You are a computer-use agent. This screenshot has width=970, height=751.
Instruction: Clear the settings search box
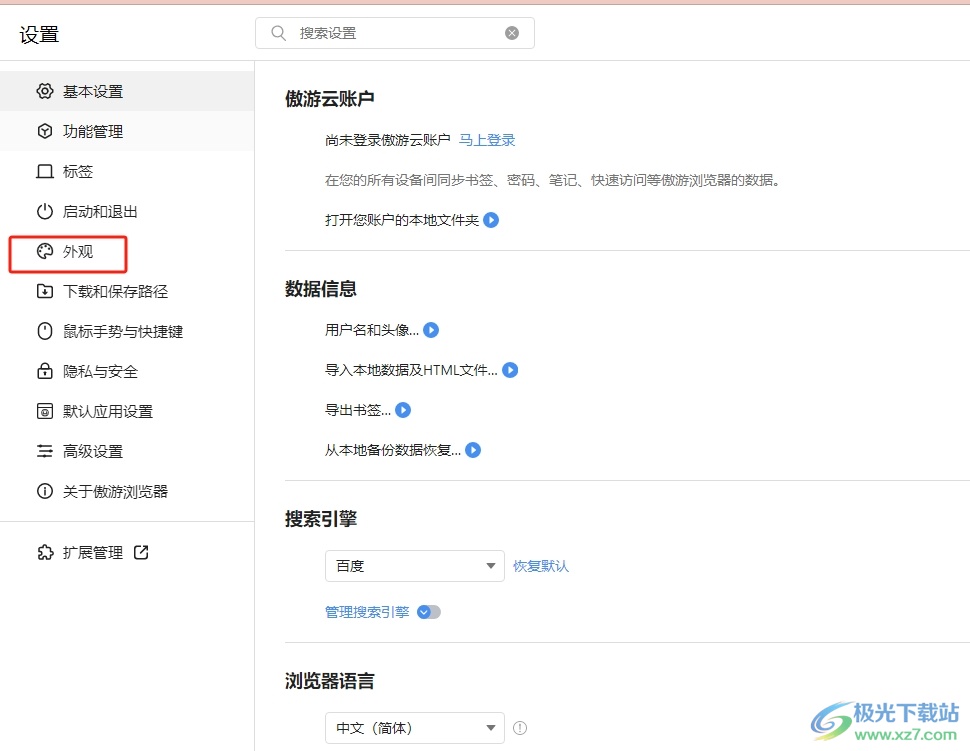(x=512, y=33)
